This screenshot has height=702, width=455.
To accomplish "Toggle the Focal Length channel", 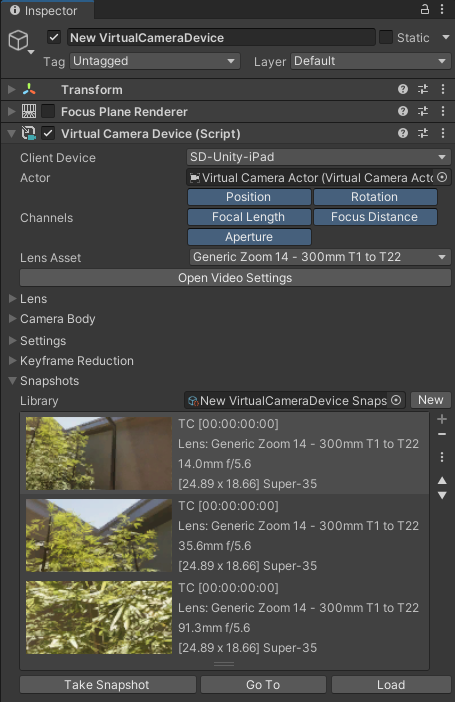I will (249, 217).
